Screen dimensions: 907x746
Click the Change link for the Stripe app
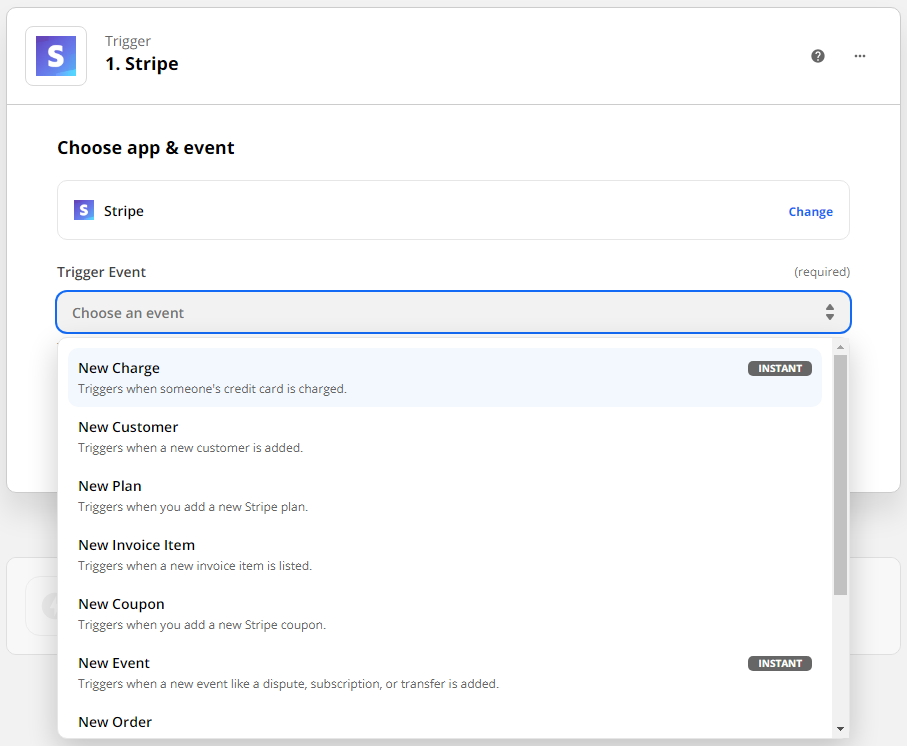coord(810,211)
